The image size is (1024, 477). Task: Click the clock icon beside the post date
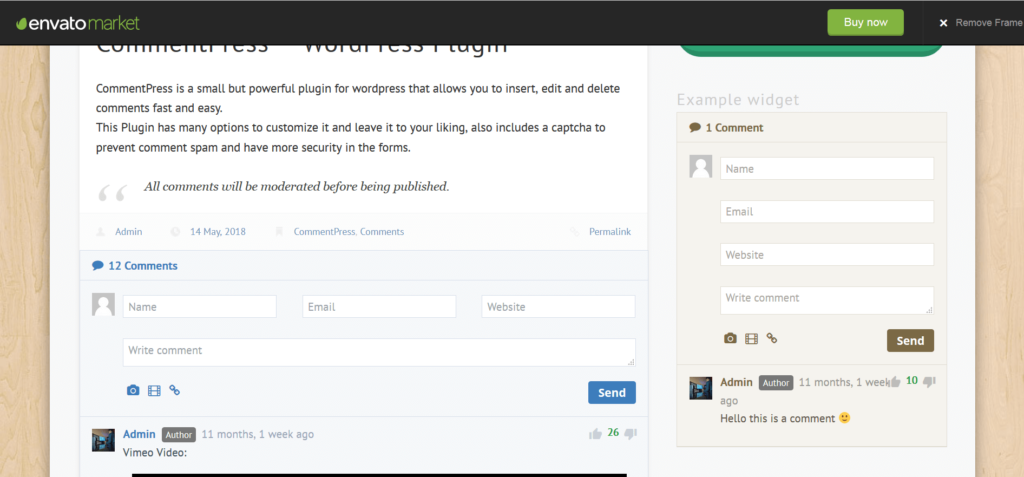tap(175, 231)
